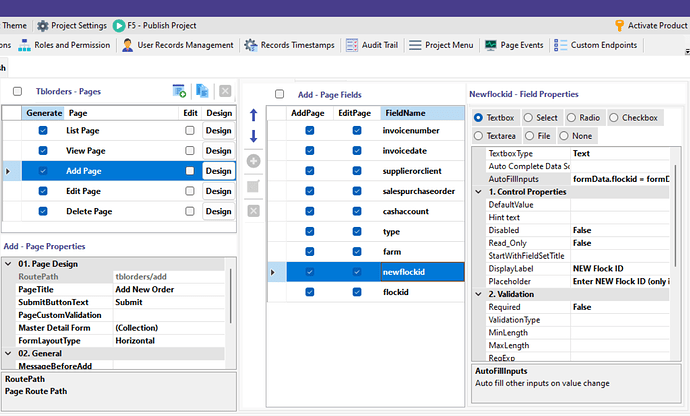
Task: Click Design button for Edit Page
Action: (218, 191)
